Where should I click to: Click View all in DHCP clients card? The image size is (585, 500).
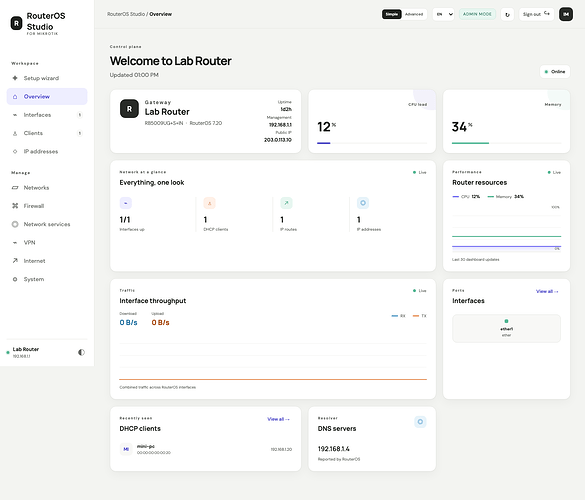278,419
